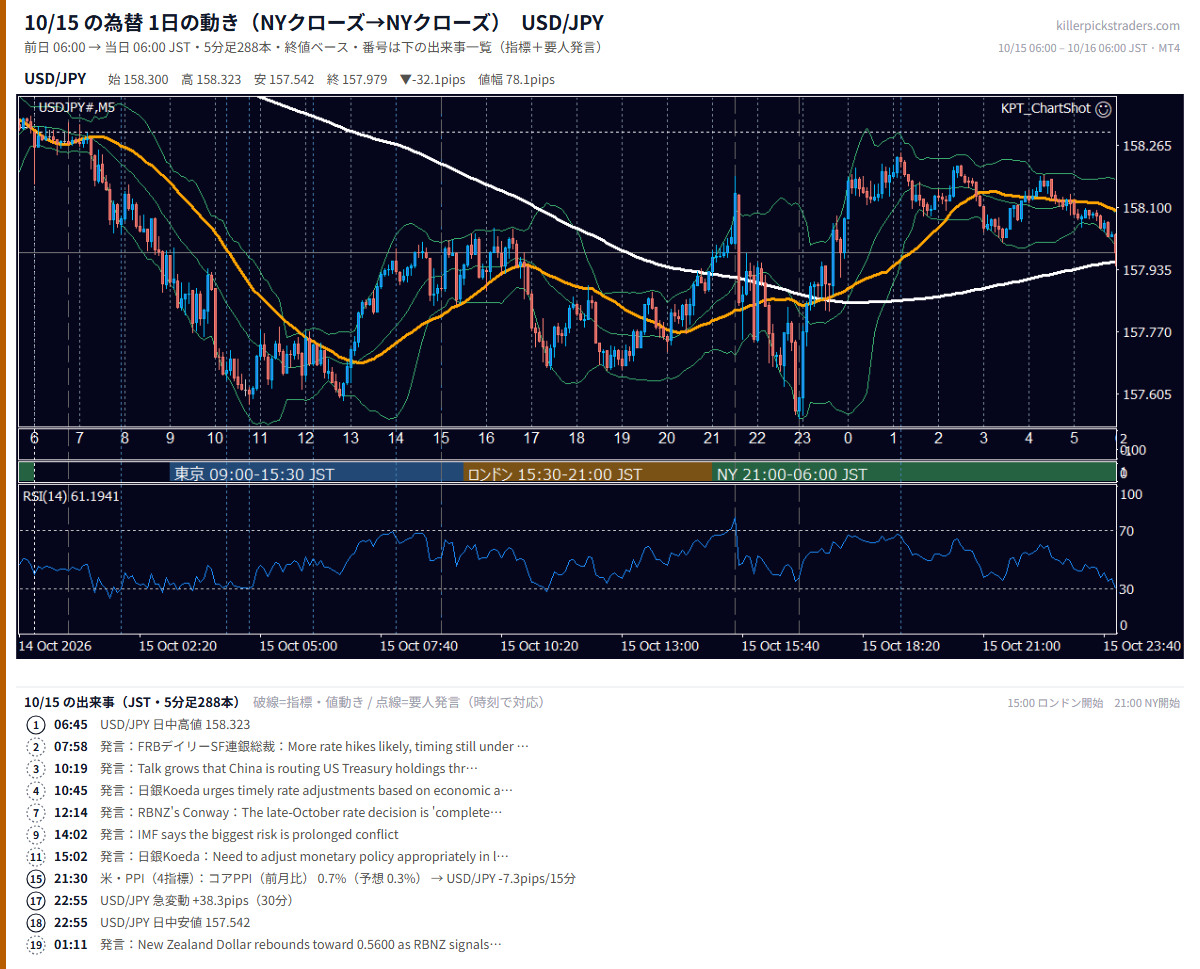Click the 15 Oct 23:40 date label
Image resolution: width=1200 pixels, height=969 pixels.
click(x=1142, y=646)
